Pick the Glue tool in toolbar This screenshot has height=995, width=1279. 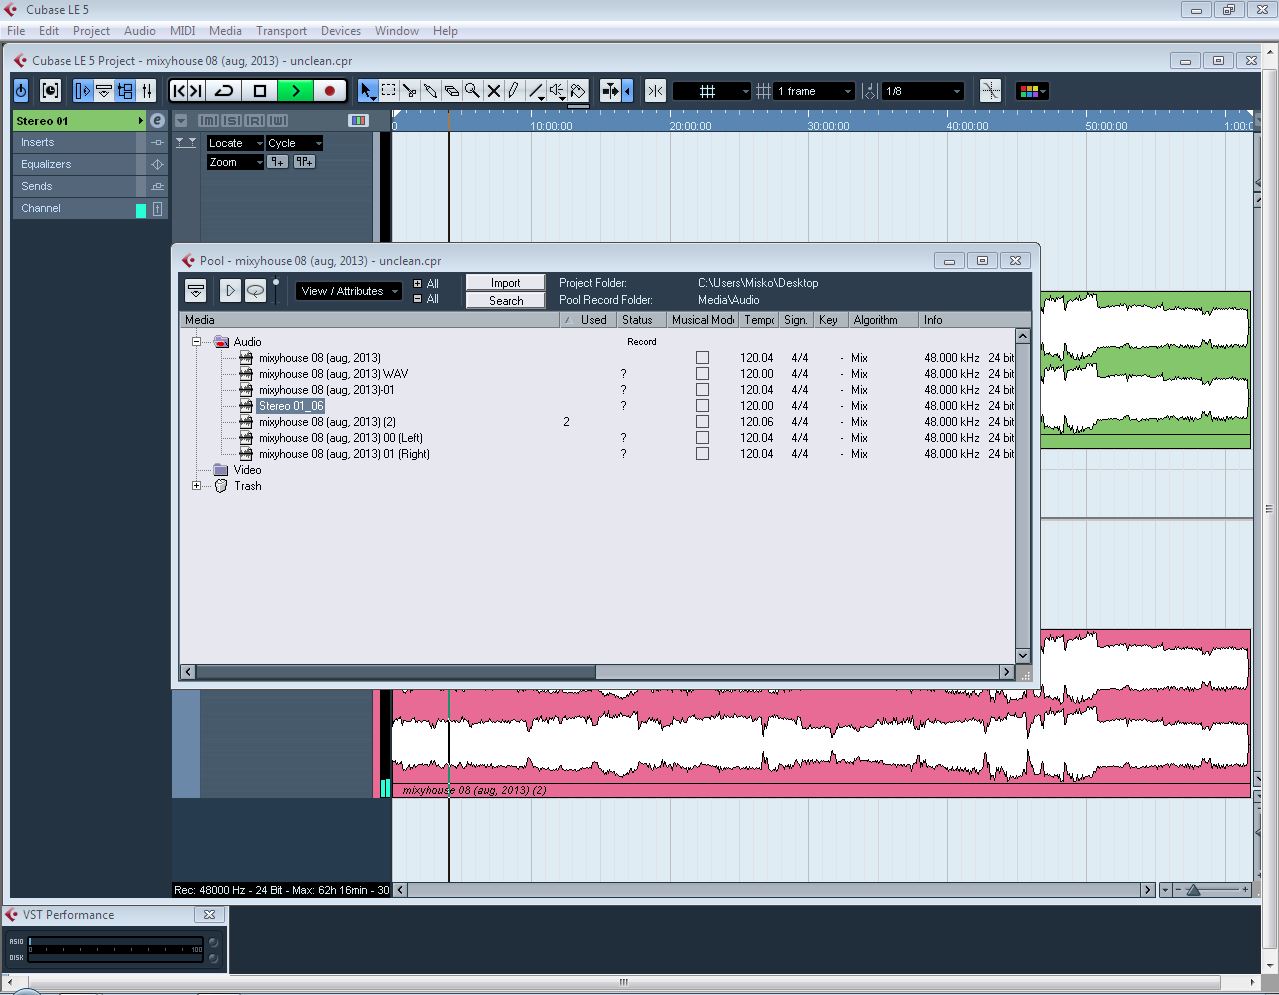point(430,91)
